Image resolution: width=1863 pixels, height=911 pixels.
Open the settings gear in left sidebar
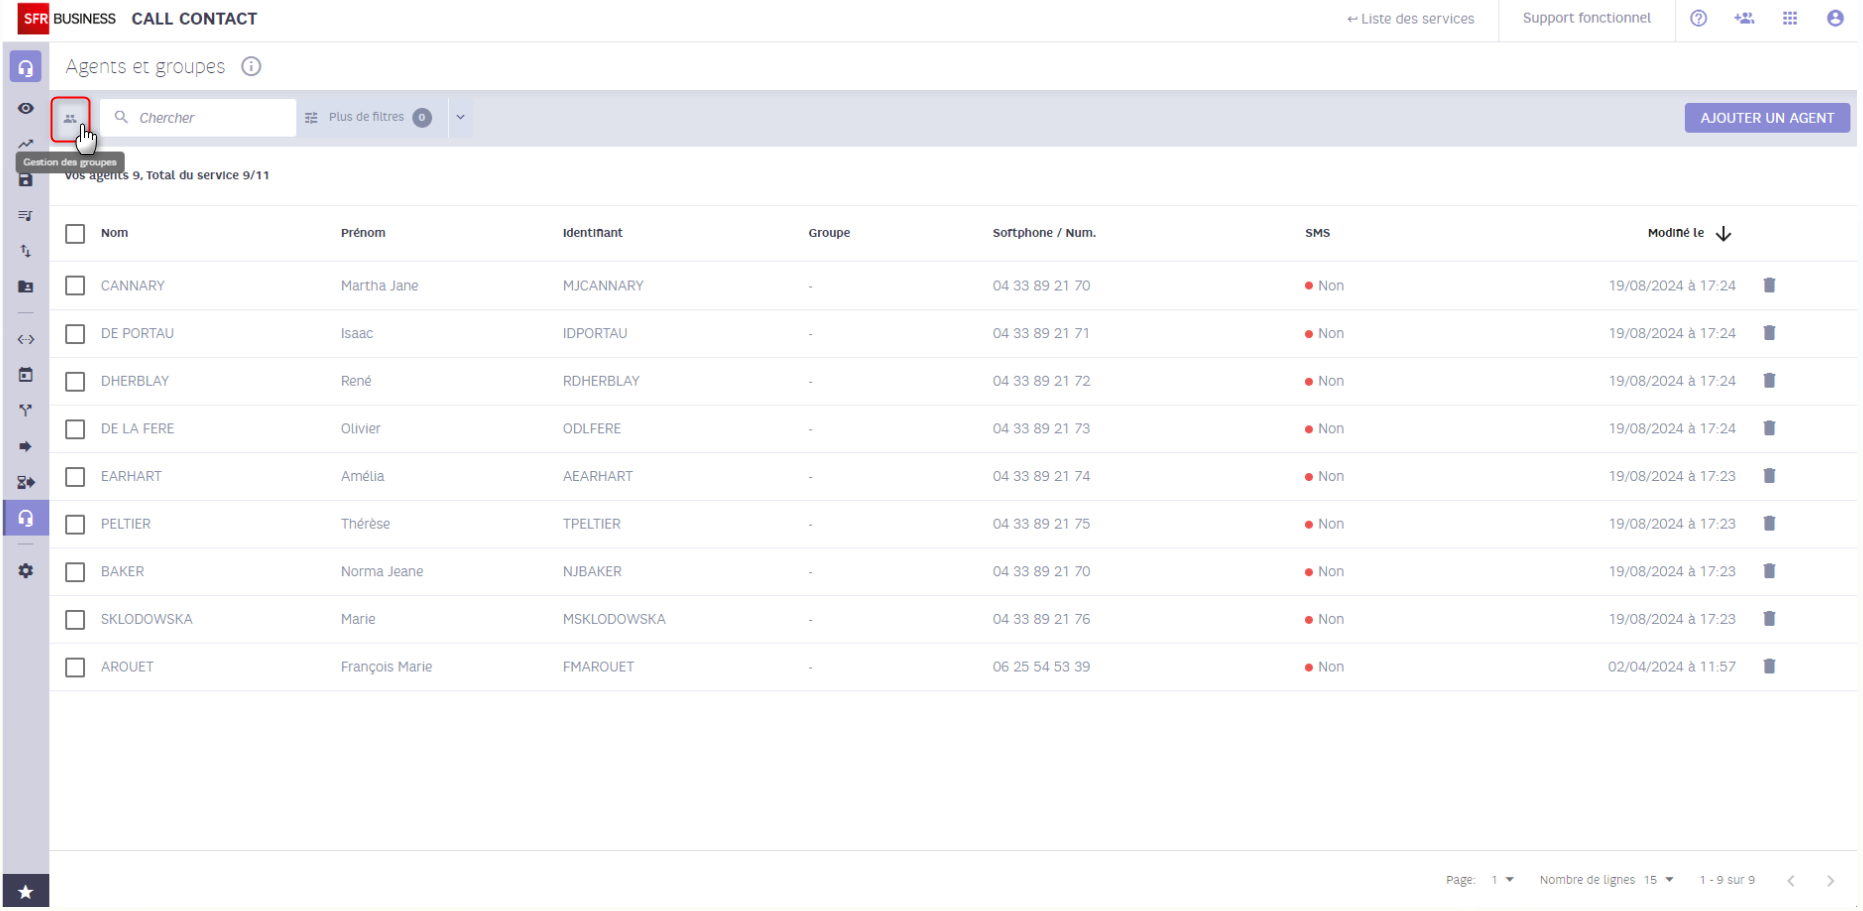pyautogui.click(x=26, y=571)
